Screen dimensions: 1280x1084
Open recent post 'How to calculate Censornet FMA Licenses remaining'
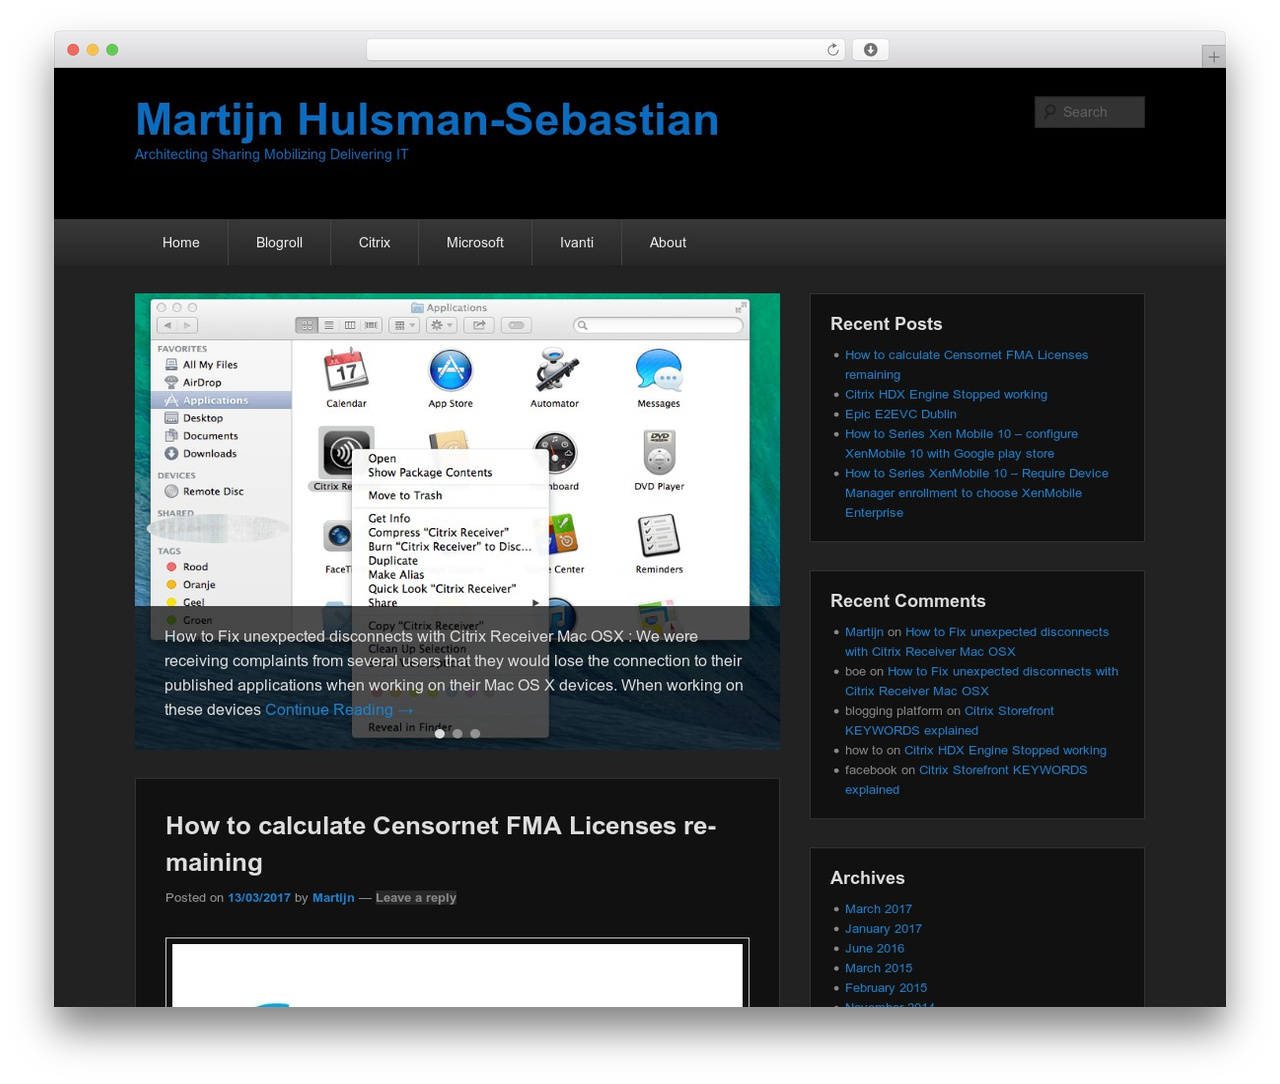click(966, 365)
